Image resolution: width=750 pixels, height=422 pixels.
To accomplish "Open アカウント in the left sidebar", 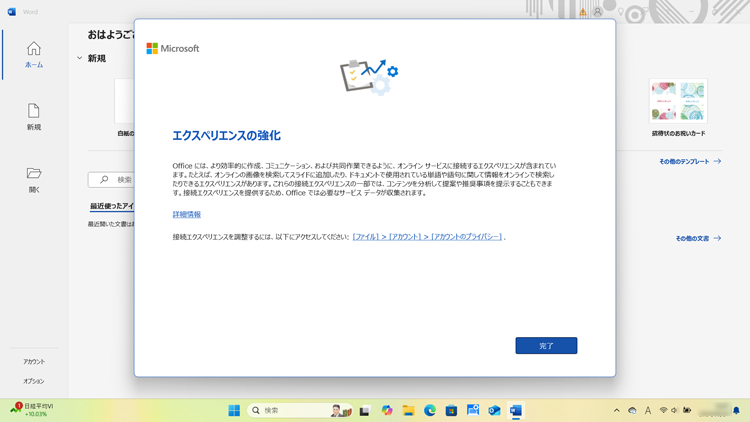I will click(34, 362).
